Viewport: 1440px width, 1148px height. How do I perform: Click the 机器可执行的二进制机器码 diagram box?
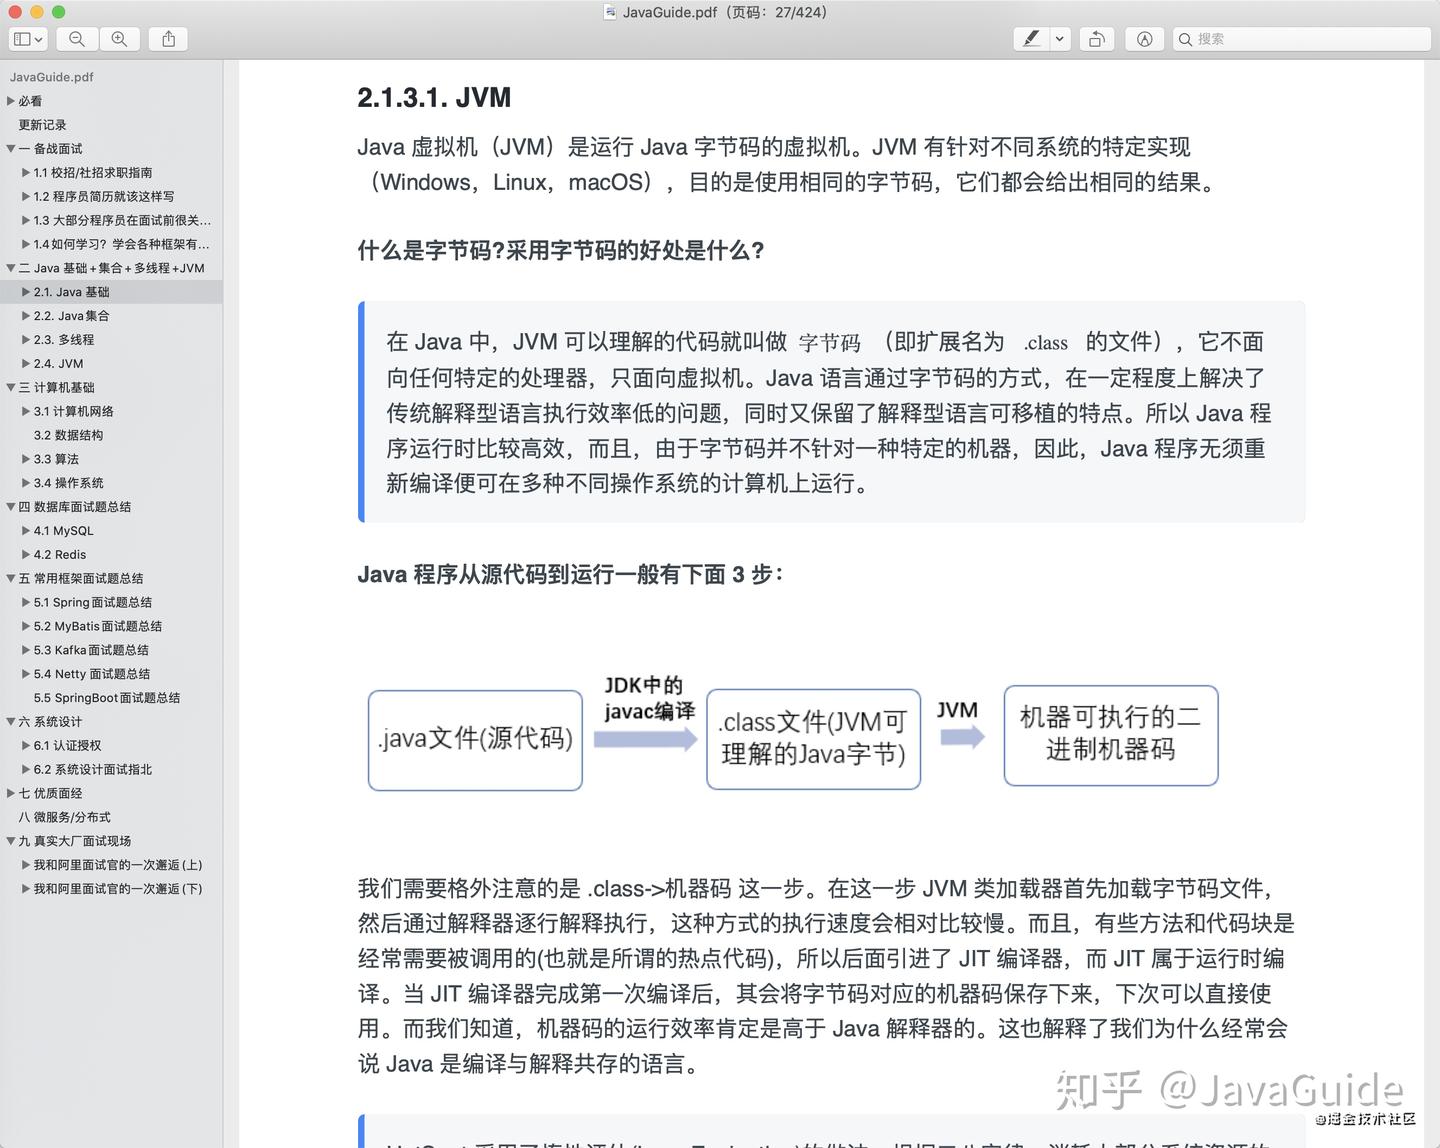(x=1111, y=735)
